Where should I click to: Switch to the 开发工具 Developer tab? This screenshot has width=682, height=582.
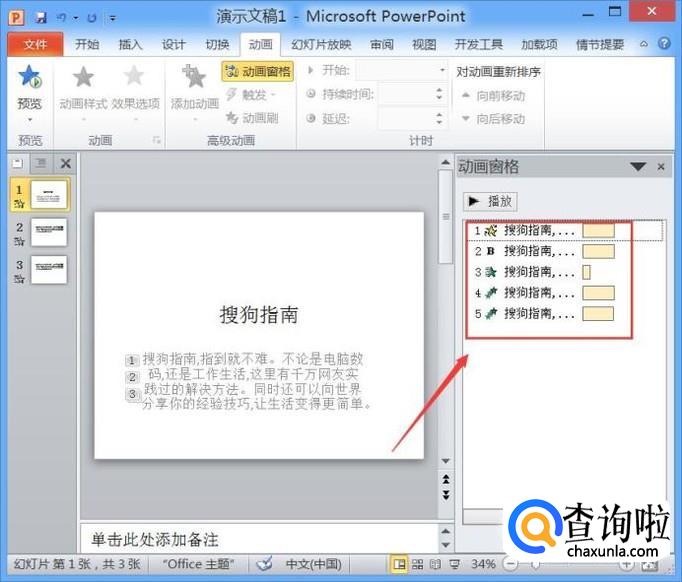[479, 44]
